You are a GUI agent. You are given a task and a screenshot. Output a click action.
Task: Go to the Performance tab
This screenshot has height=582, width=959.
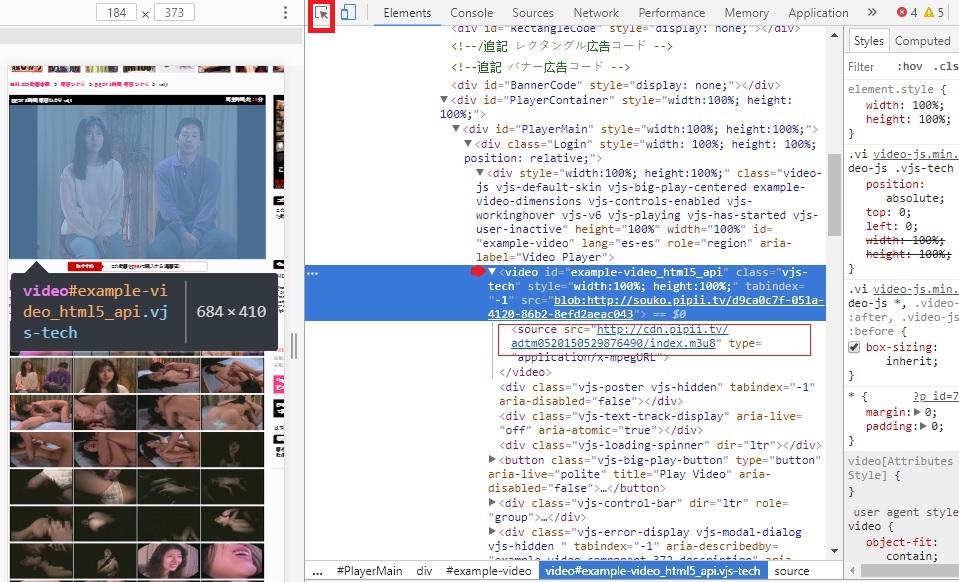[x=672, y=12]
